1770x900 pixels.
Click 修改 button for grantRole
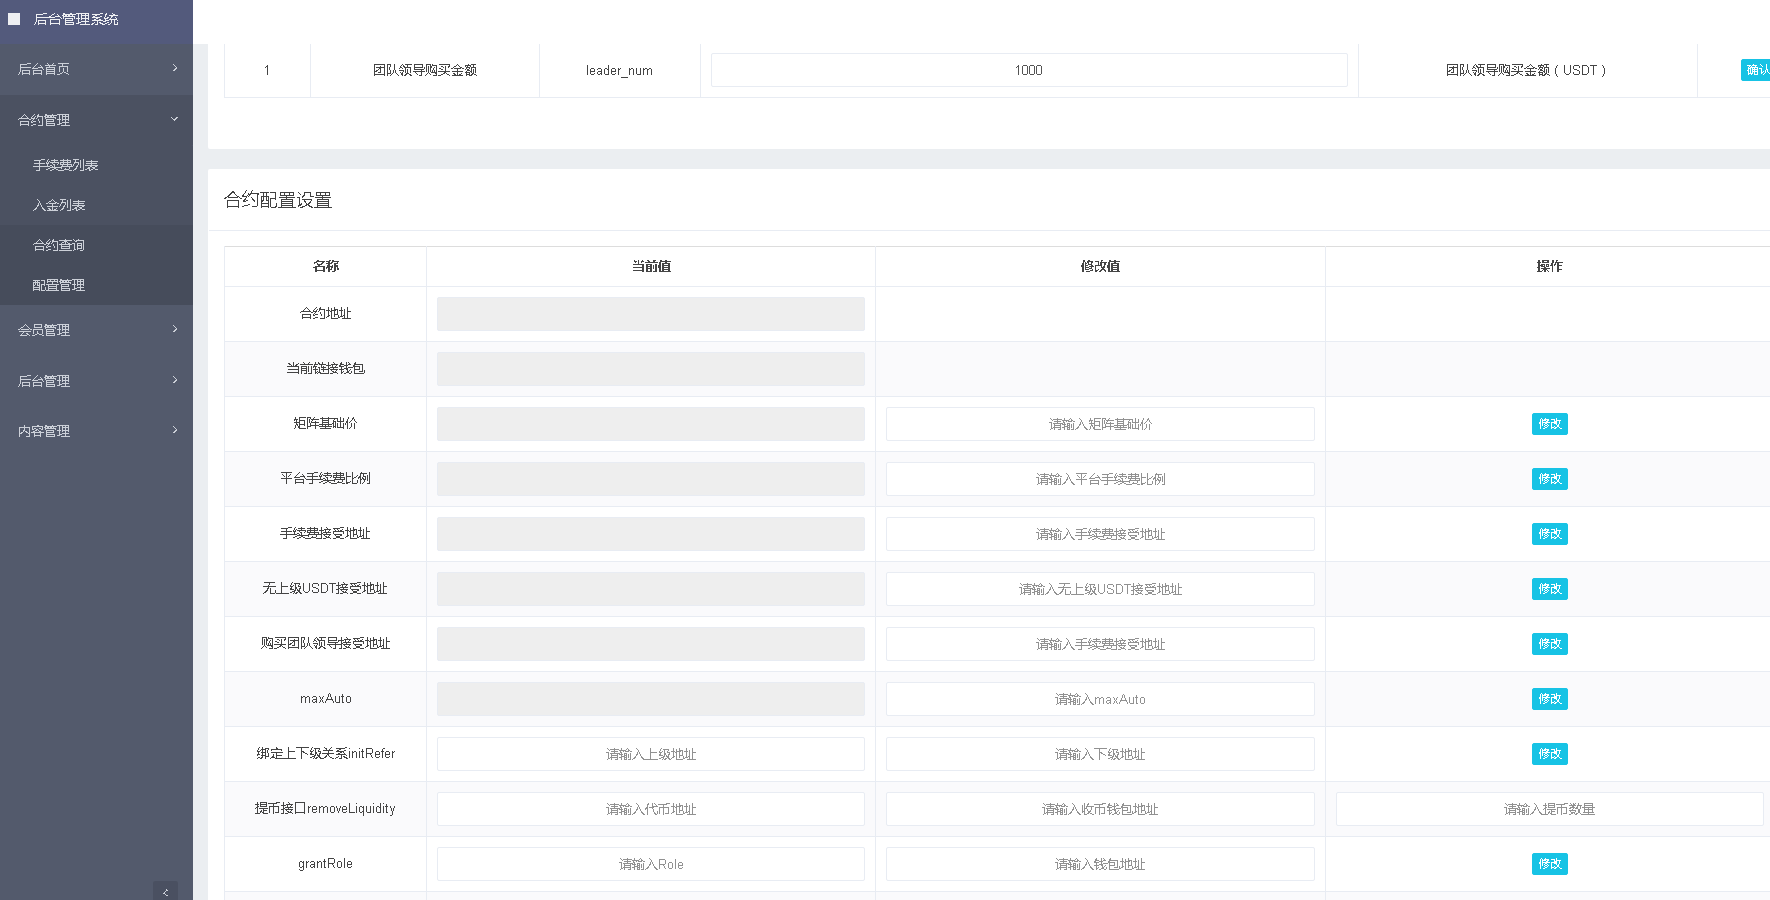(1549, 864)
